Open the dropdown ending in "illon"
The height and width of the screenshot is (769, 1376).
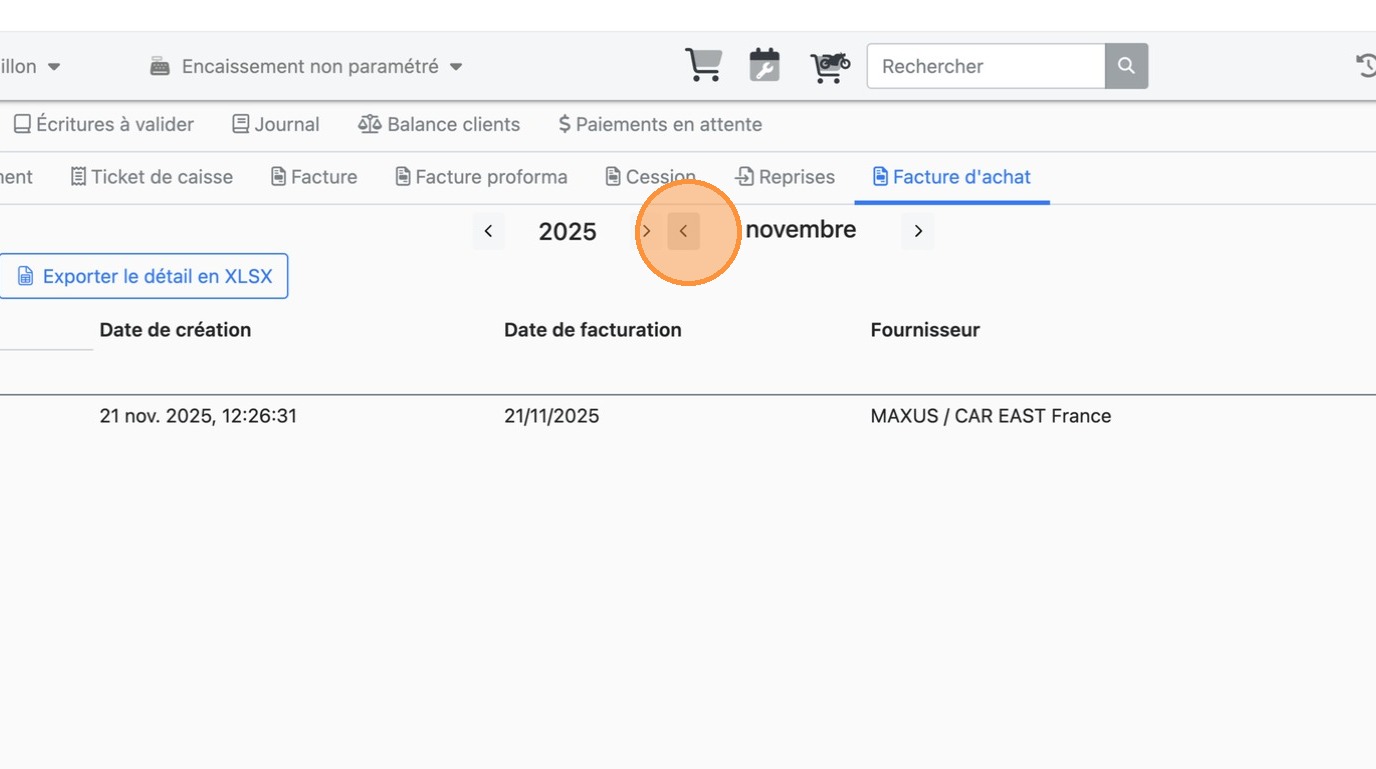[30, 67]
